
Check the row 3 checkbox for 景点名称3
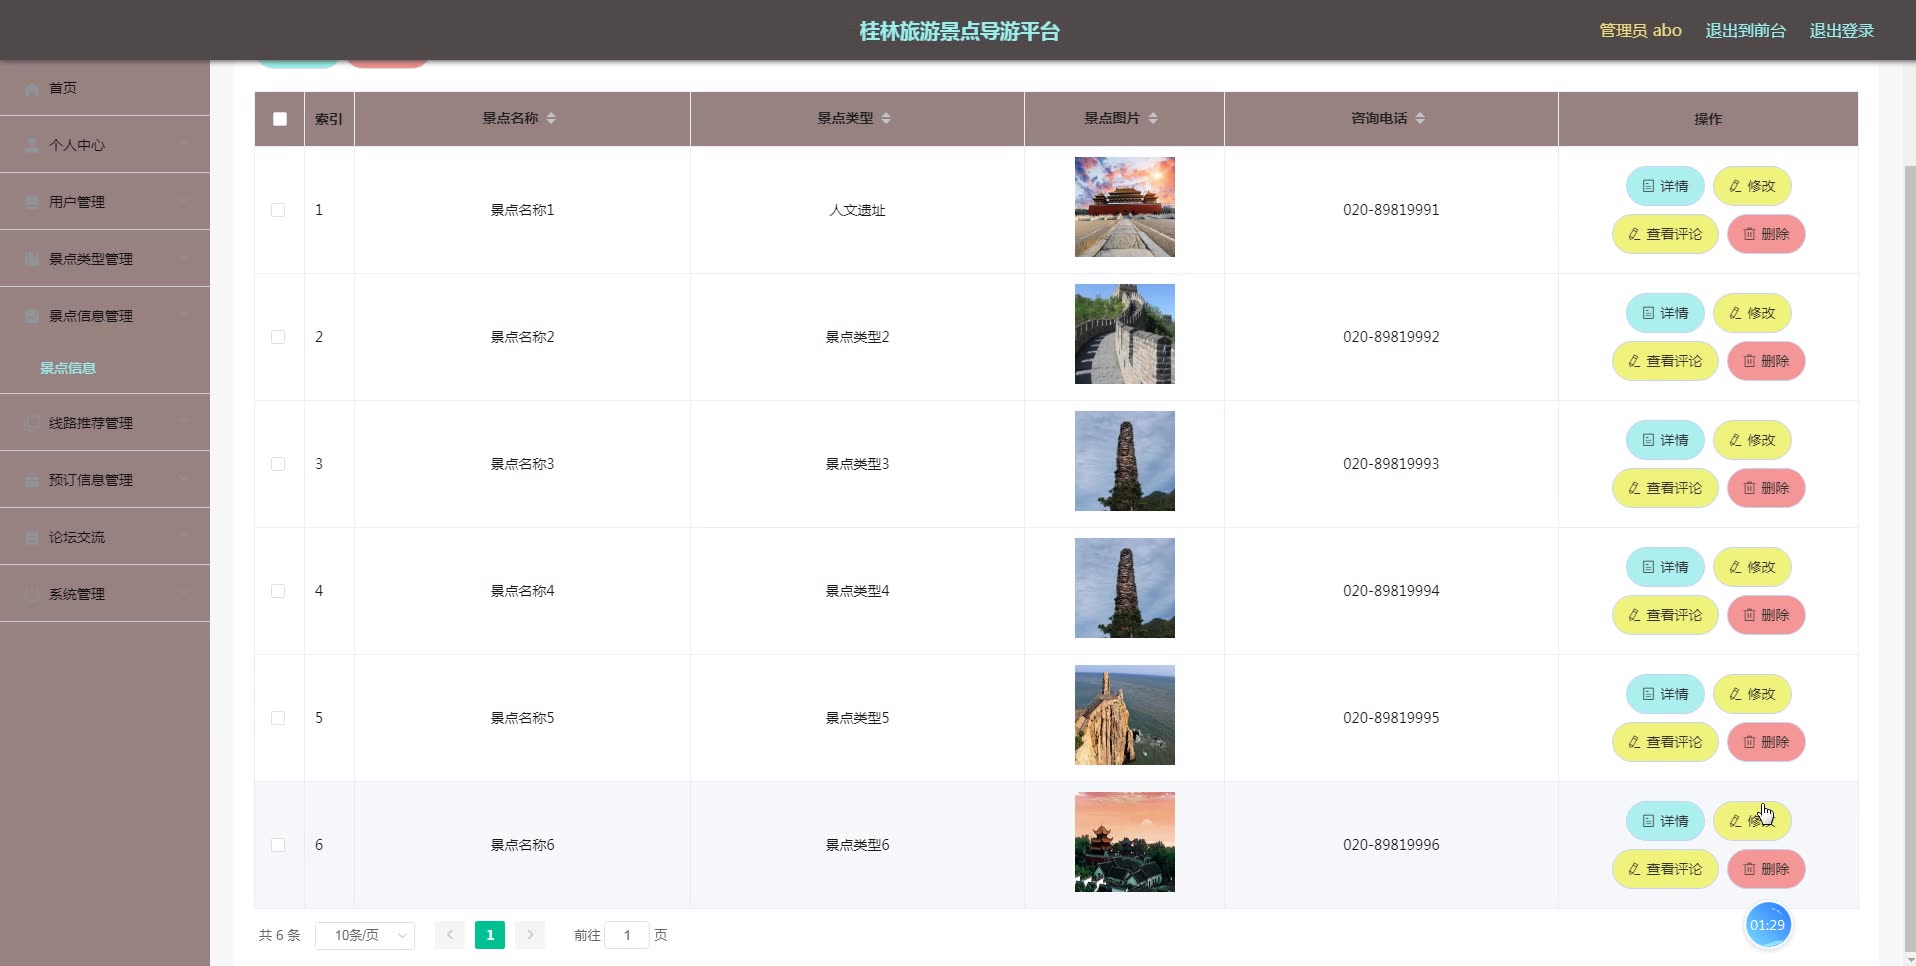click(278, 464)
